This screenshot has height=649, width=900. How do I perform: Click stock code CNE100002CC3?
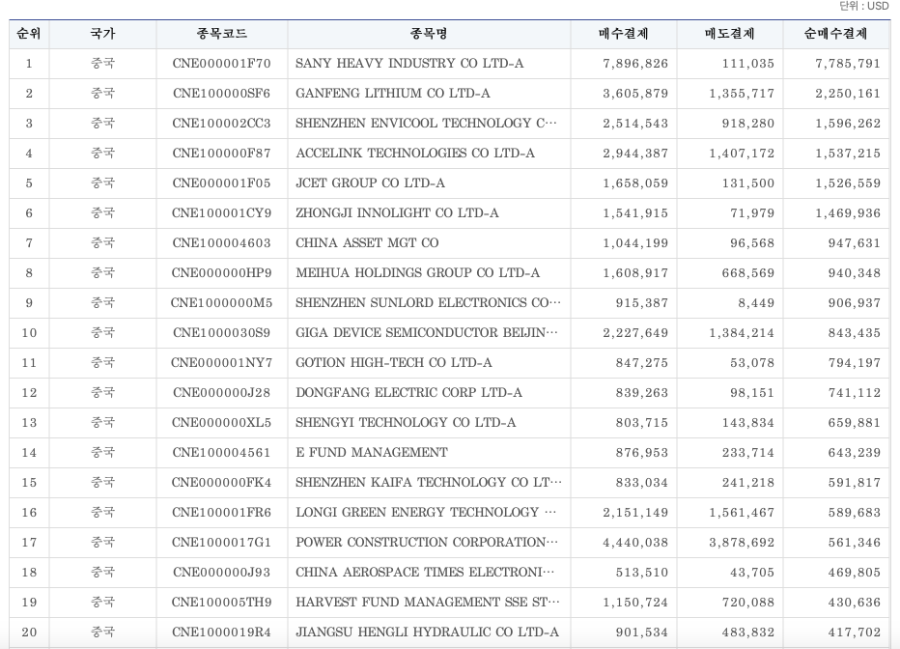[222, 123]
